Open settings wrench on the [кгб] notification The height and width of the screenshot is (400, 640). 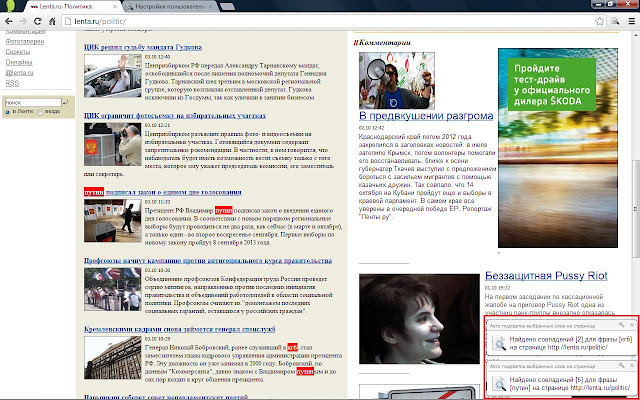coord(621,325)
